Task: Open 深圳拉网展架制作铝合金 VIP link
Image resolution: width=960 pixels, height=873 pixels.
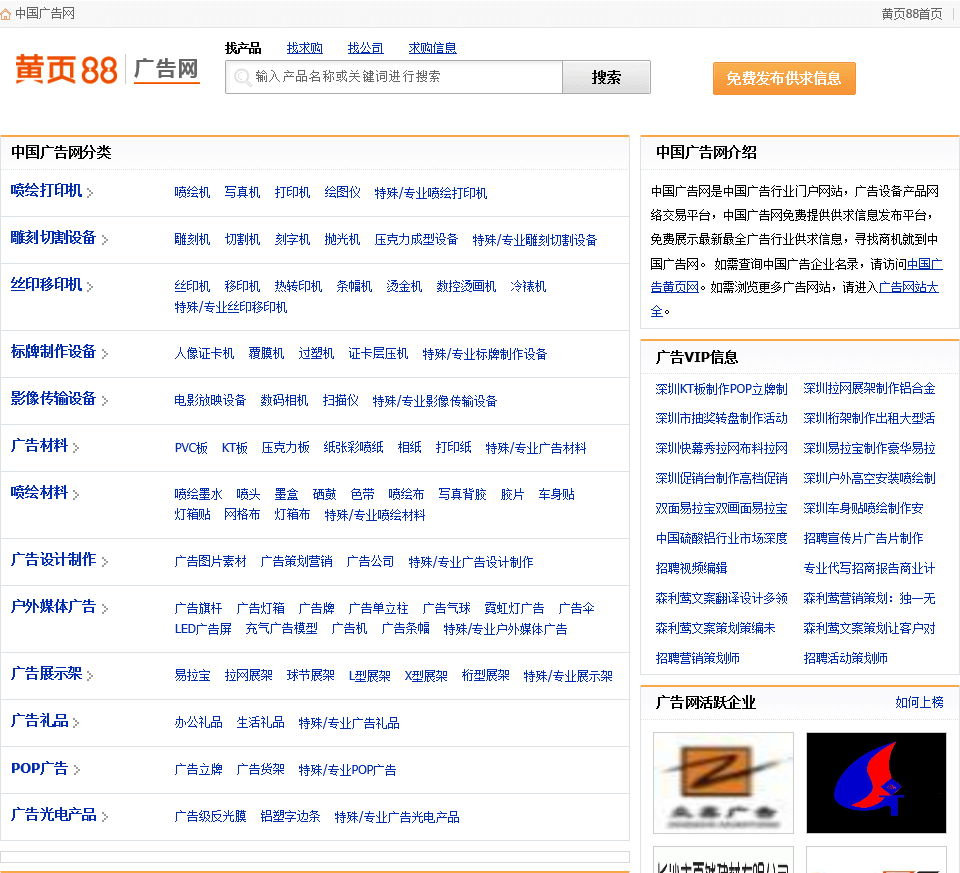Action: (869, 389)
